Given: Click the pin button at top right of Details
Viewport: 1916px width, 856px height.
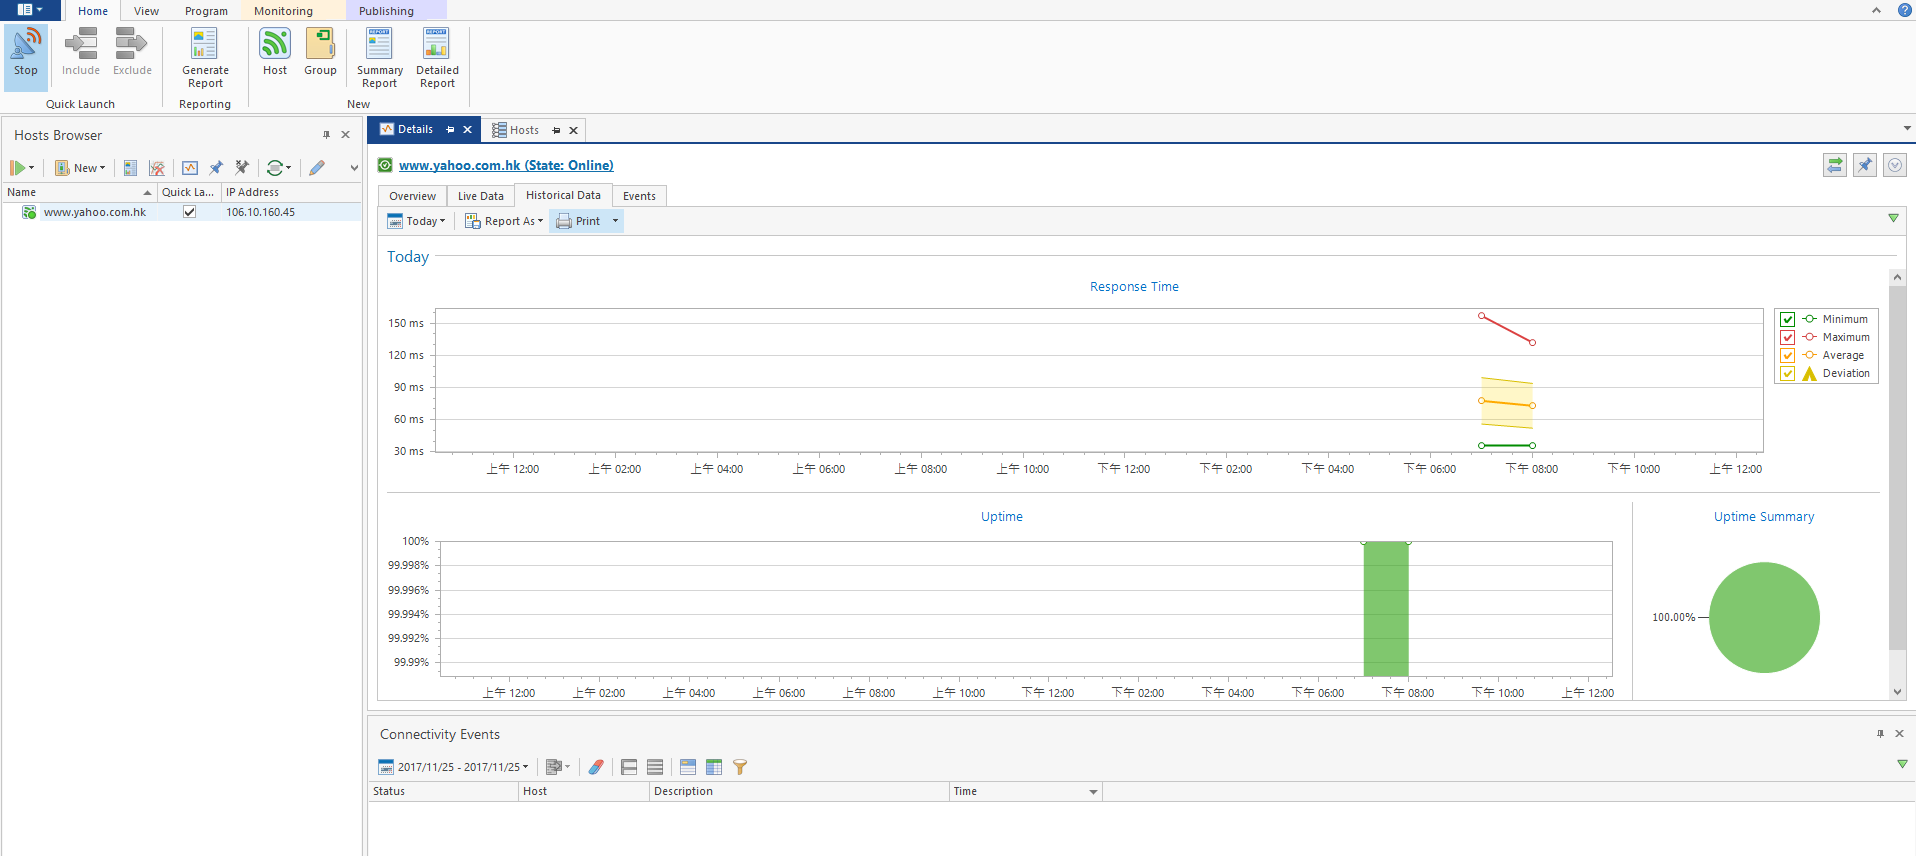Looking at the screenshot, I should click(1865, 165).
